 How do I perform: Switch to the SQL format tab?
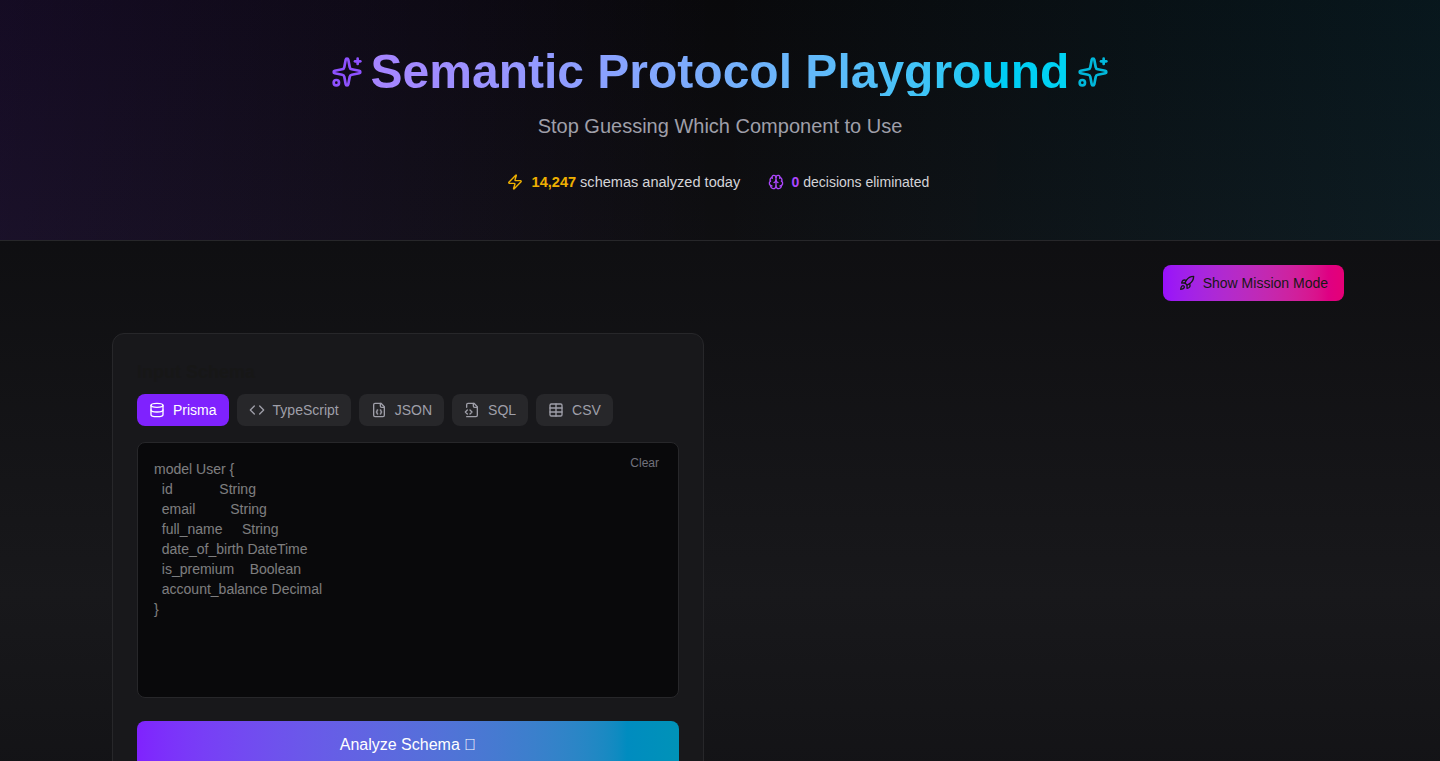[490, 410]
